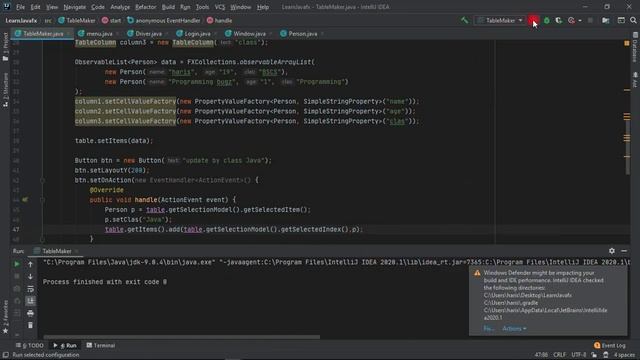Click CRLF line separator in status bar
Screen dimensions: 640x360
(559, 355)
